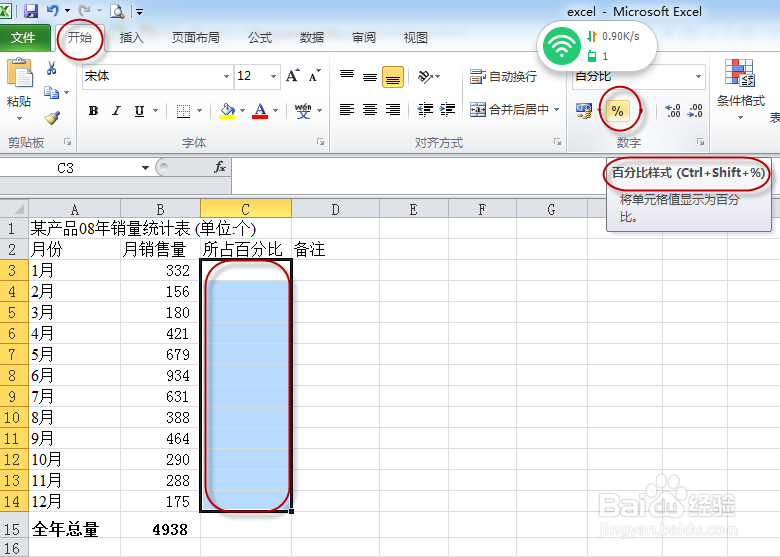This screenshot has height=557, width=780.
Task: Click the Save icon in quick access toolbar
Action: pyautogui.click(x=31, y=11)
